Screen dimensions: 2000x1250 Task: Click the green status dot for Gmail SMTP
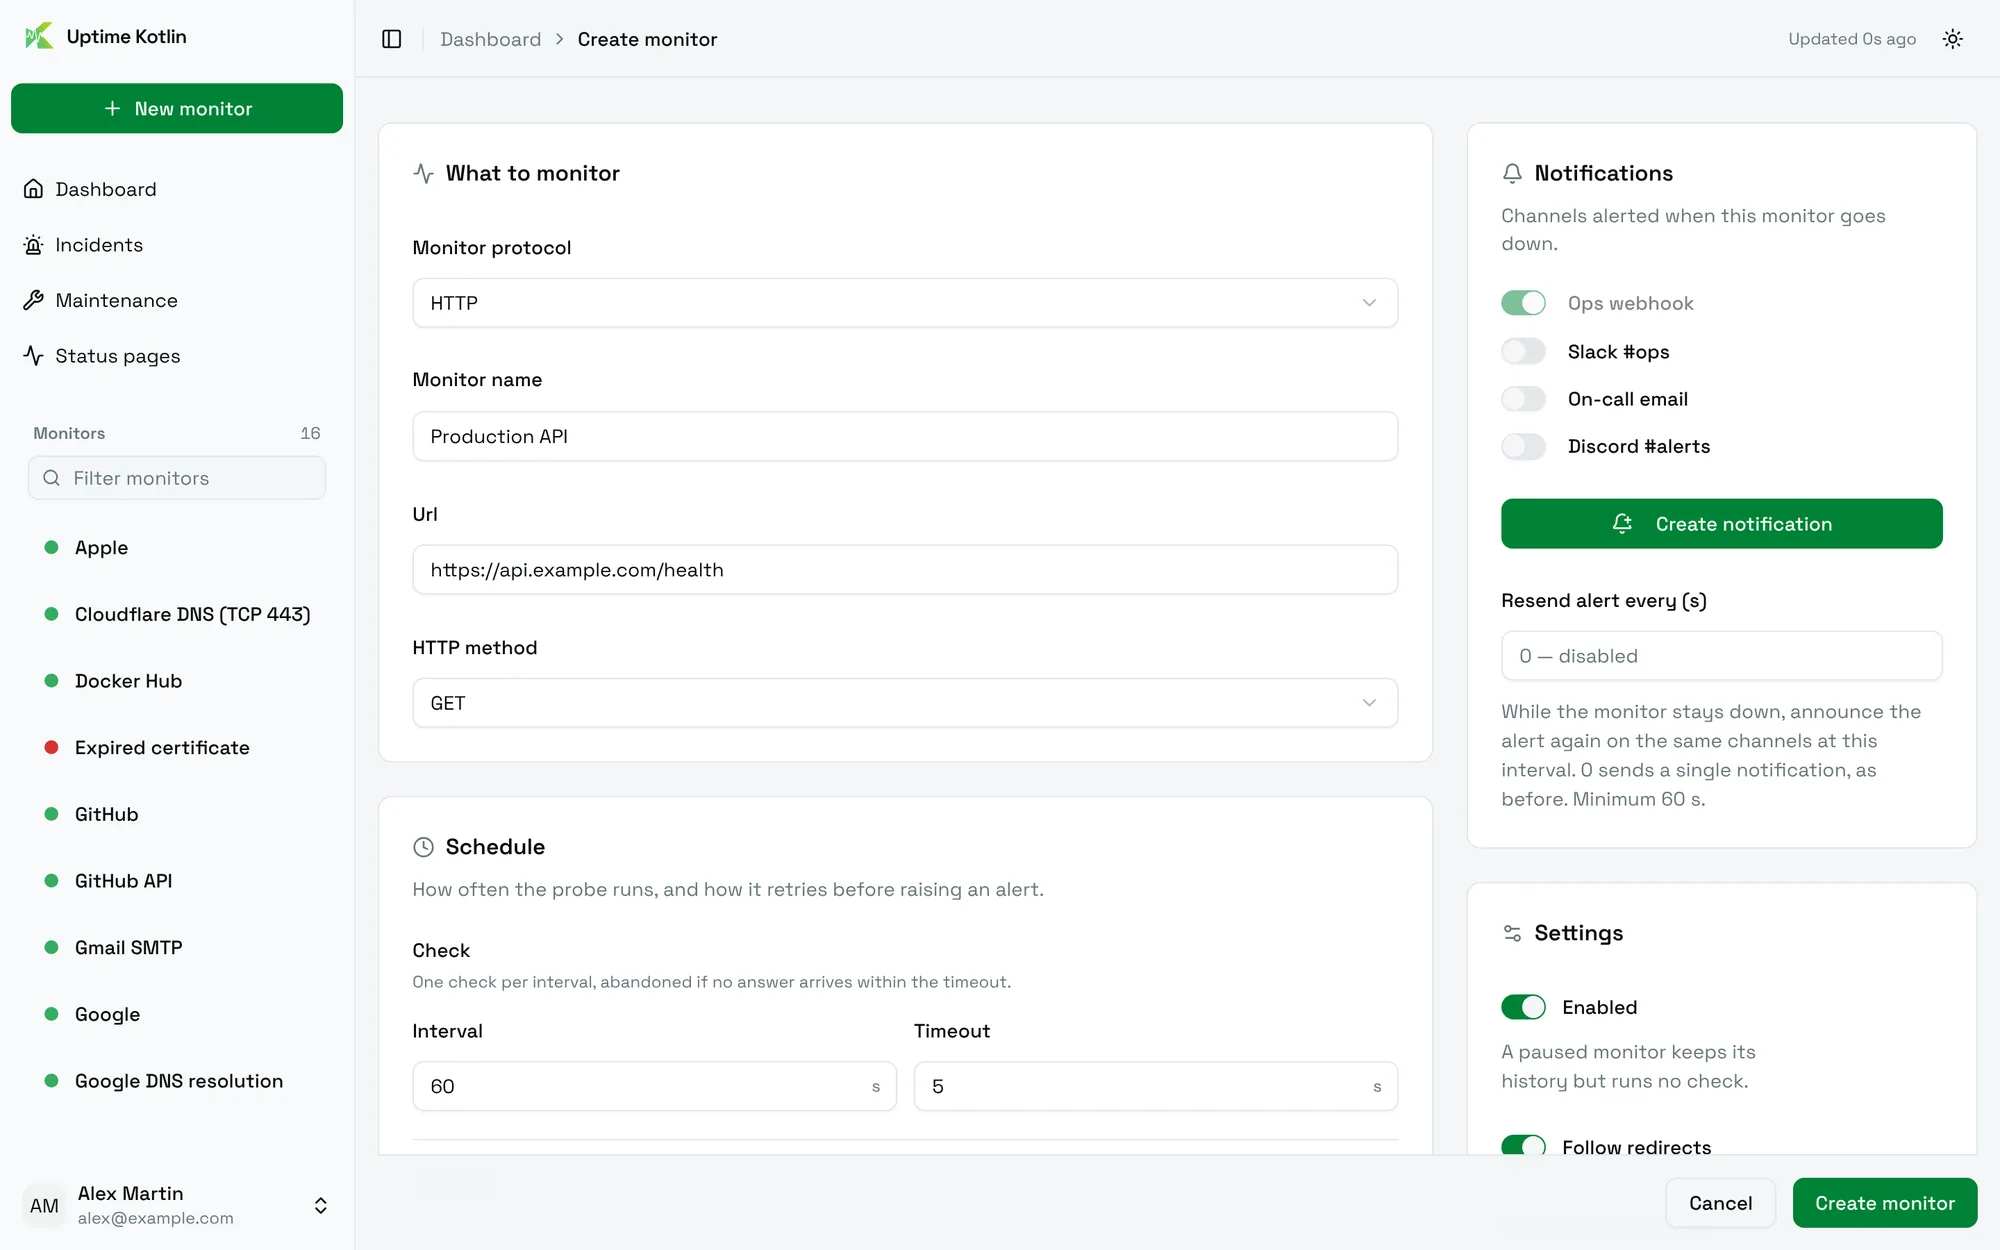coord(51,947)
